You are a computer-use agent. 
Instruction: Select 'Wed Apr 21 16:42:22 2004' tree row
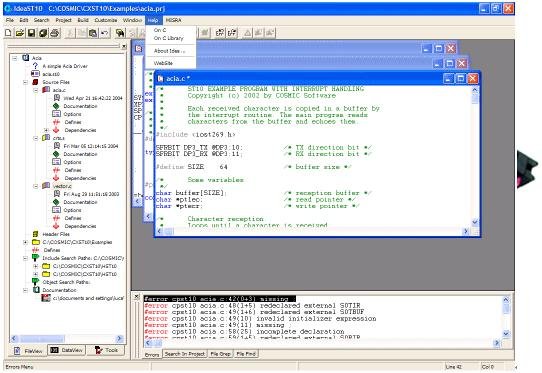tap(93, 98)
